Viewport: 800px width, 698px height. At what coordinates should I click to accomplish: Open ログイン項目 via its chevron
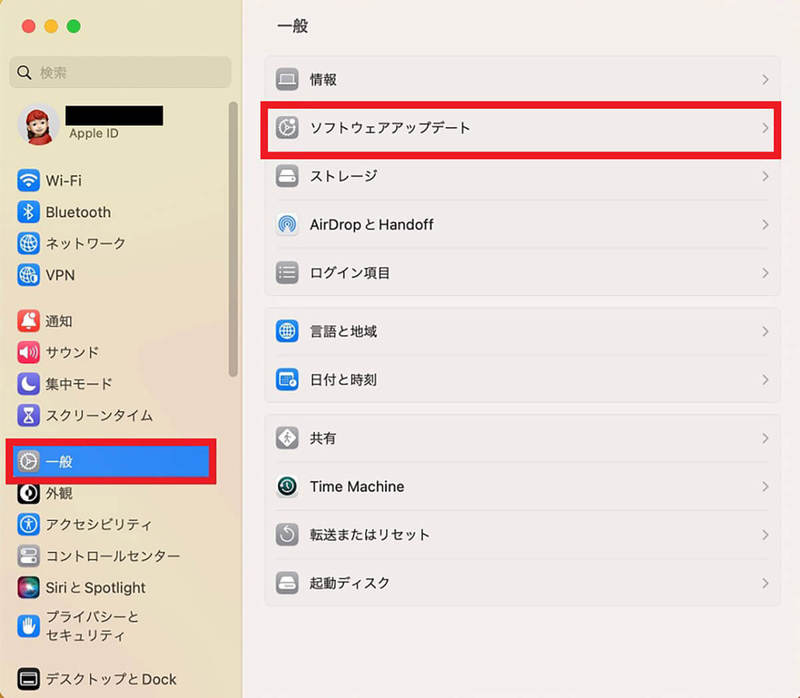tap(765, 273)
